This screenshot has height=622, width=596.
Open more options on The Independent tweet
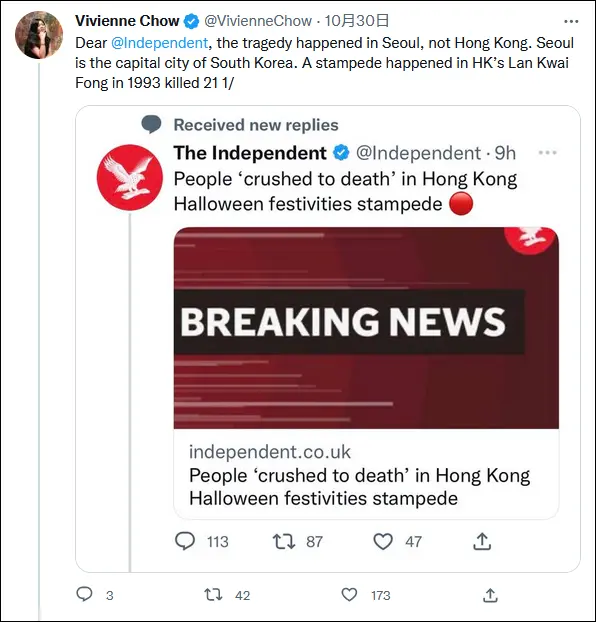pyautogui.click(x=548, y=153)
